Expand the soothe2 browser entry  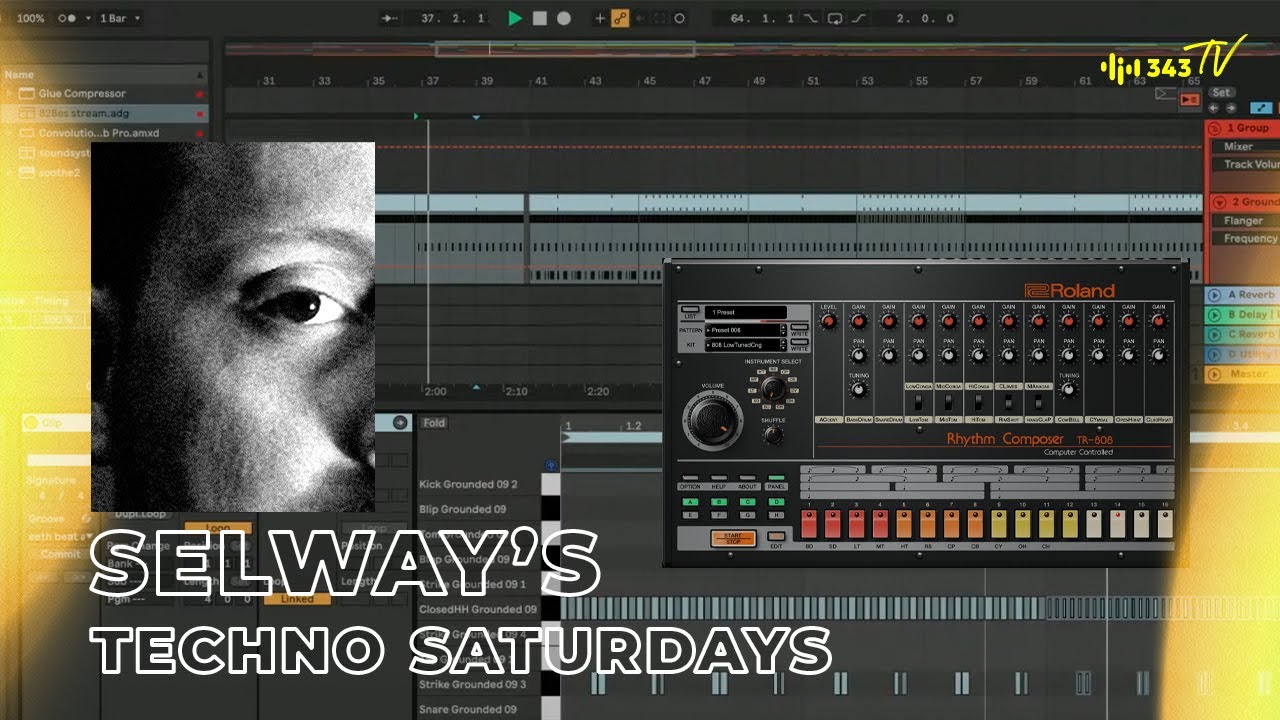(x=9, y=172)
